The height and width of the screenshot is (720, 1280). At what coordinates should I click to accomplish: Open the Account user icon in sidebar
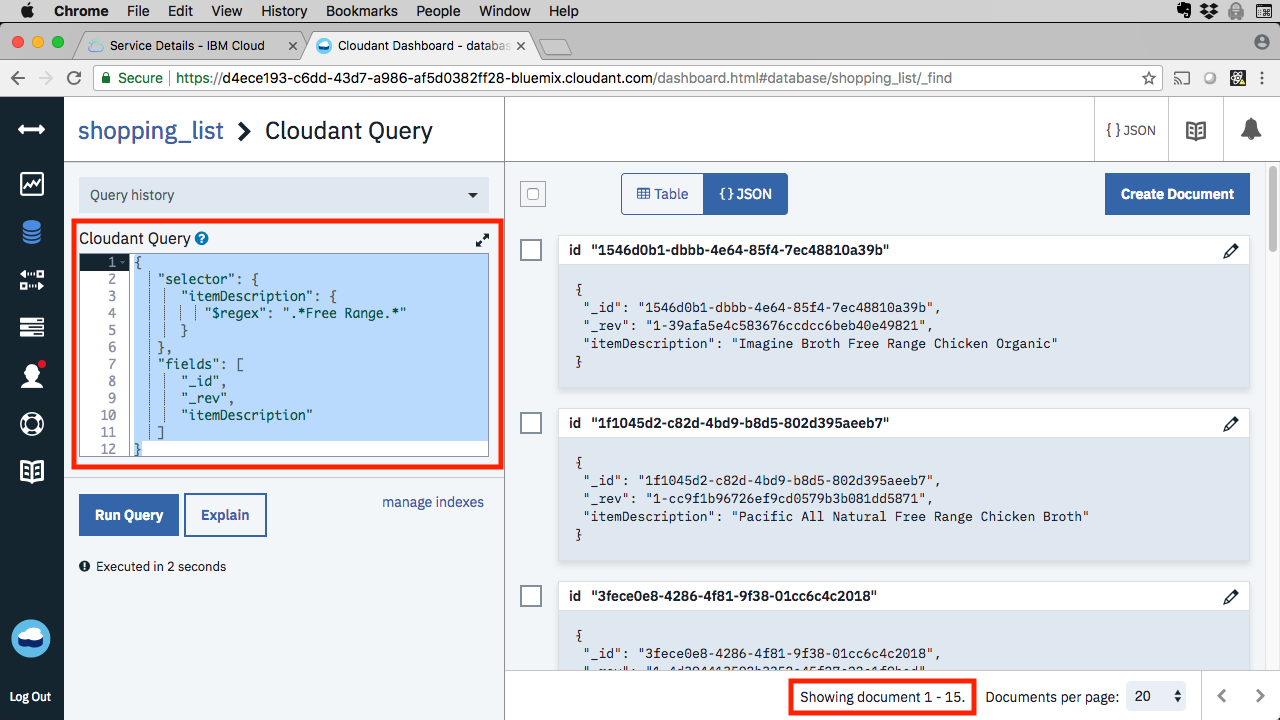[x=32, y=375]
